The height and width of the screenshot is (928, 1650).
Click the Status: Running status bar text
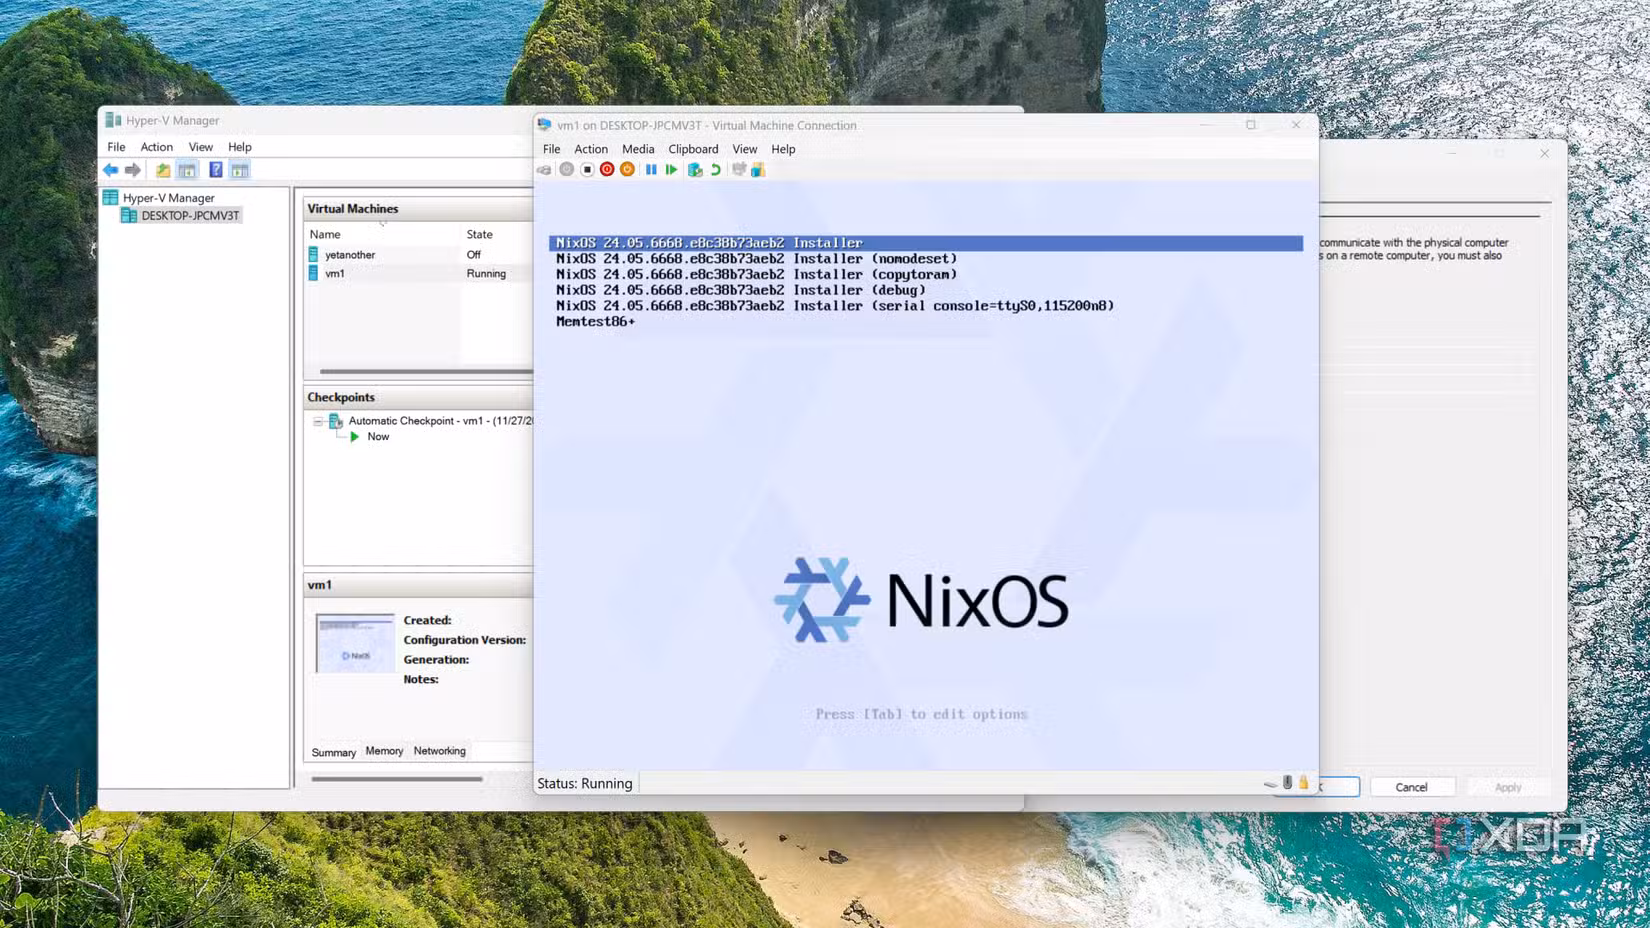(585, 783)
